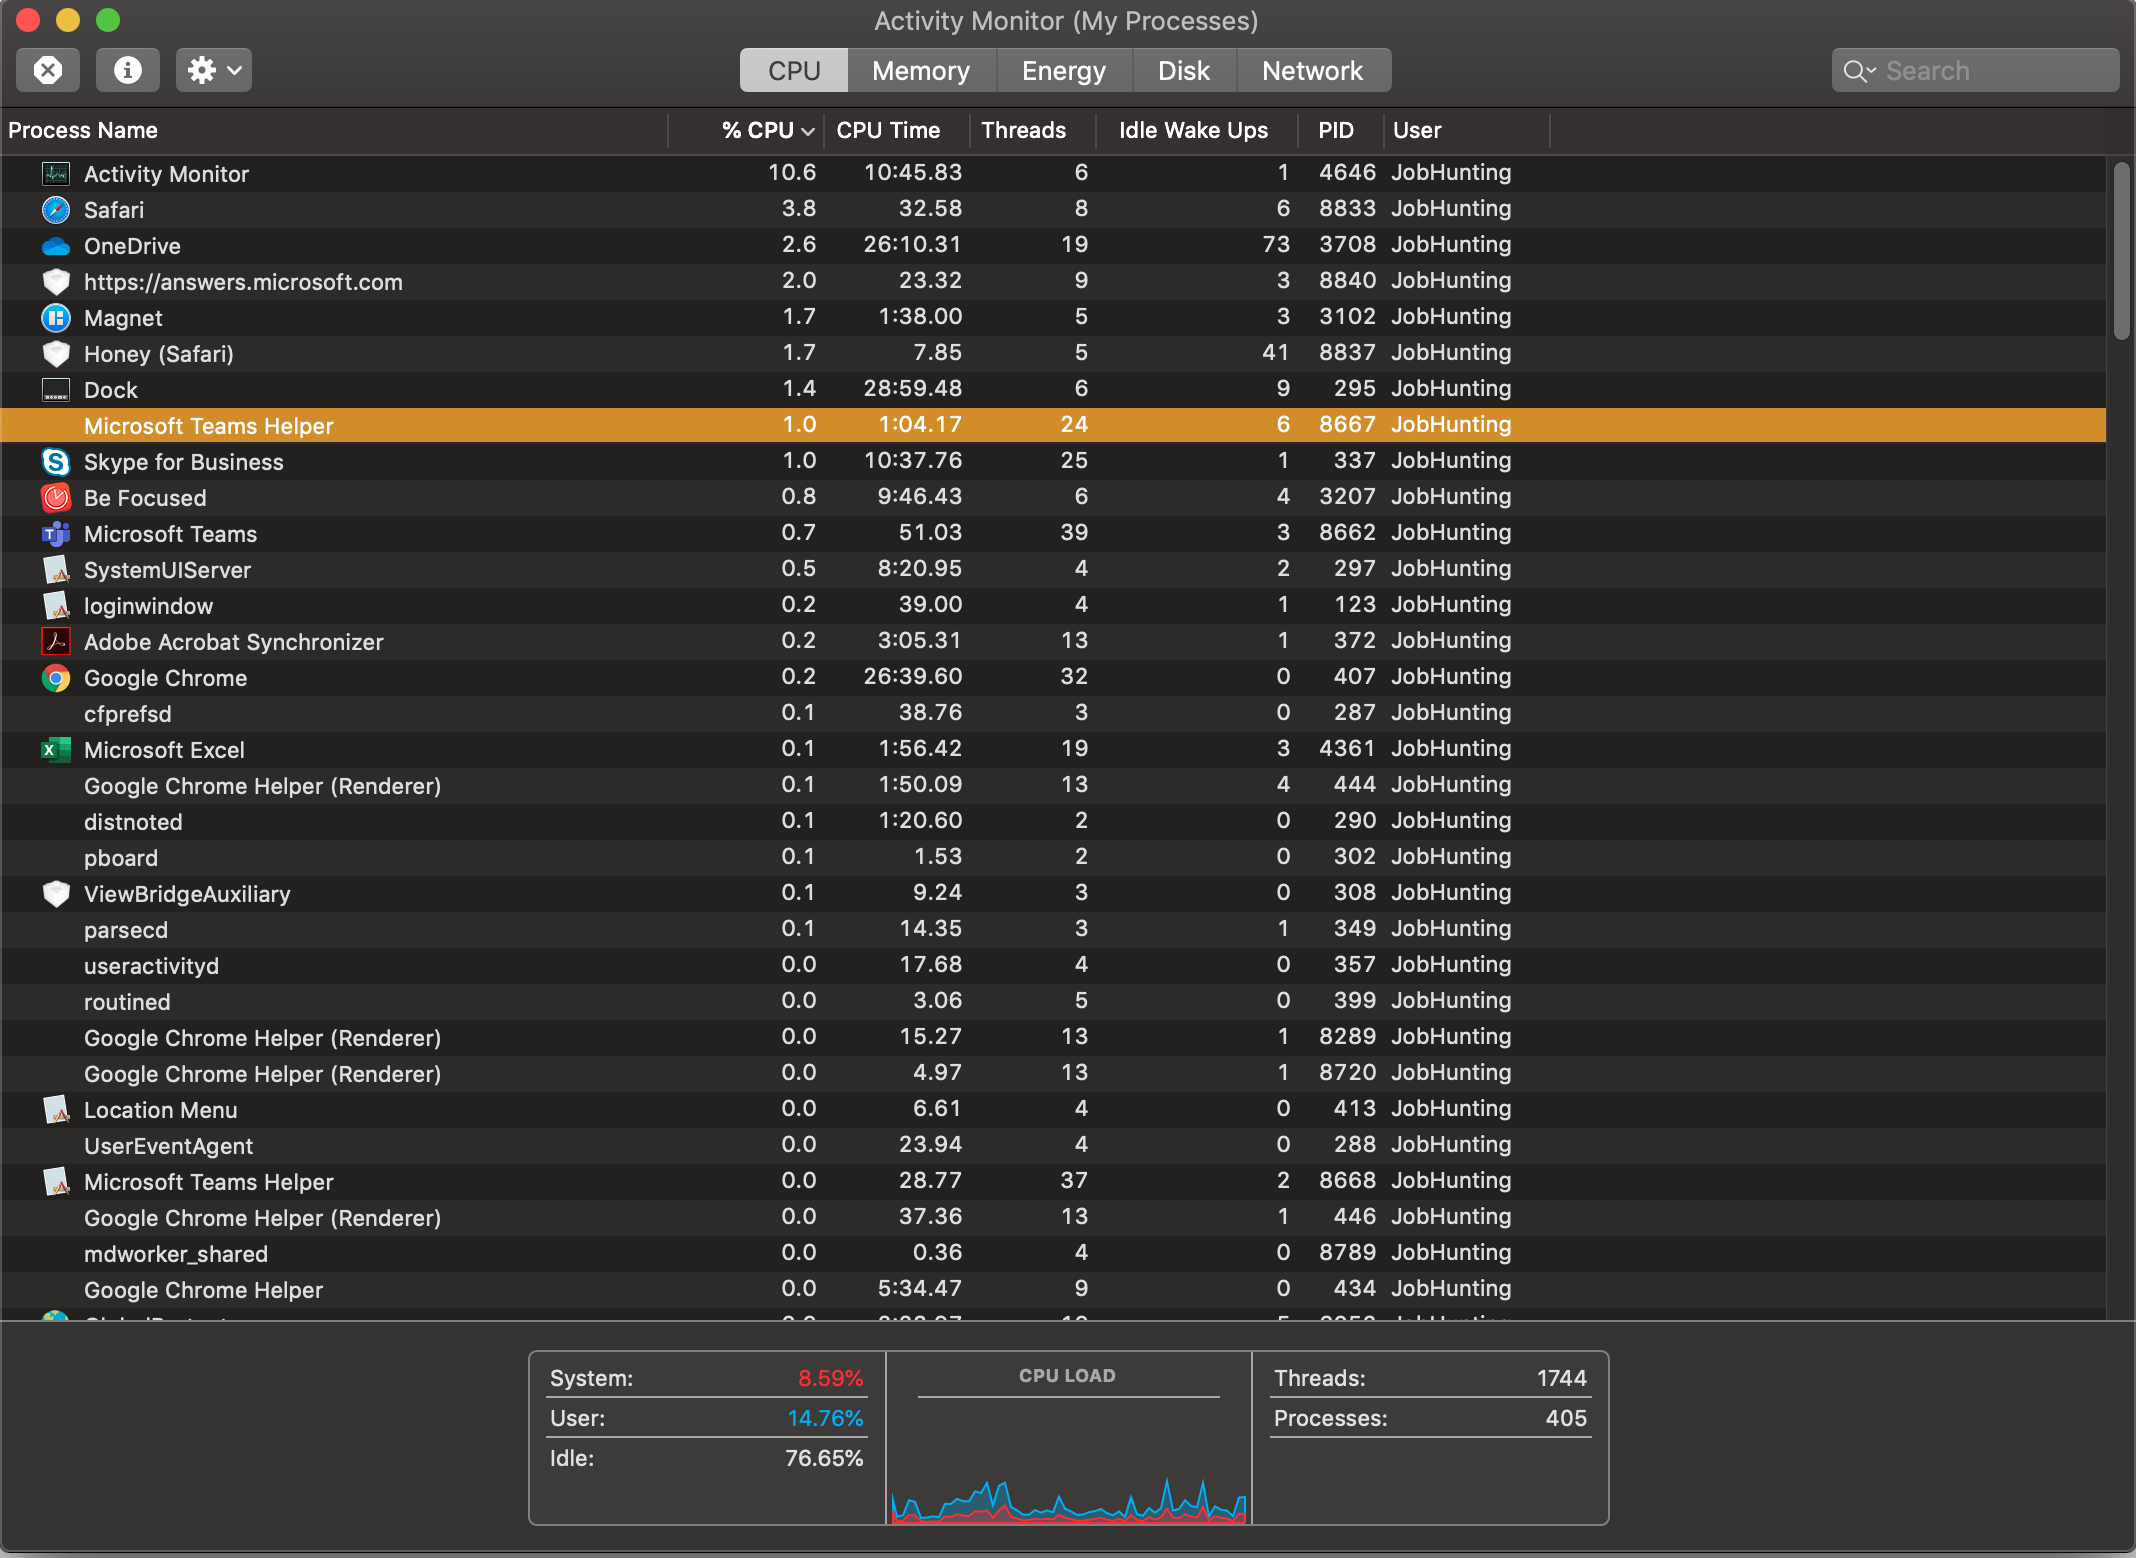Sort by the % CPU column header

757,131
